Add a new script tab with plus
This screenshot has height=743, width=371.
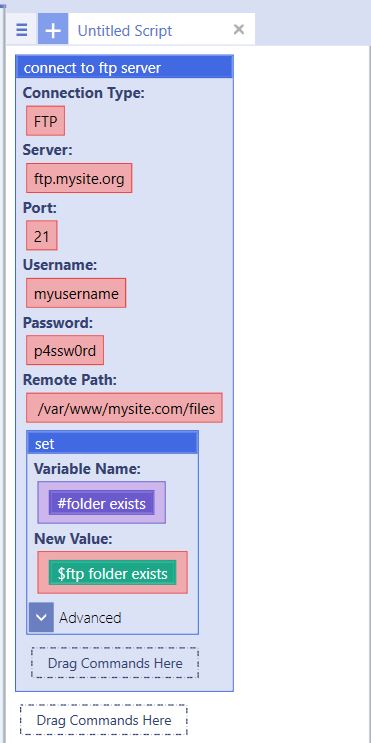(x=53, y=30)
